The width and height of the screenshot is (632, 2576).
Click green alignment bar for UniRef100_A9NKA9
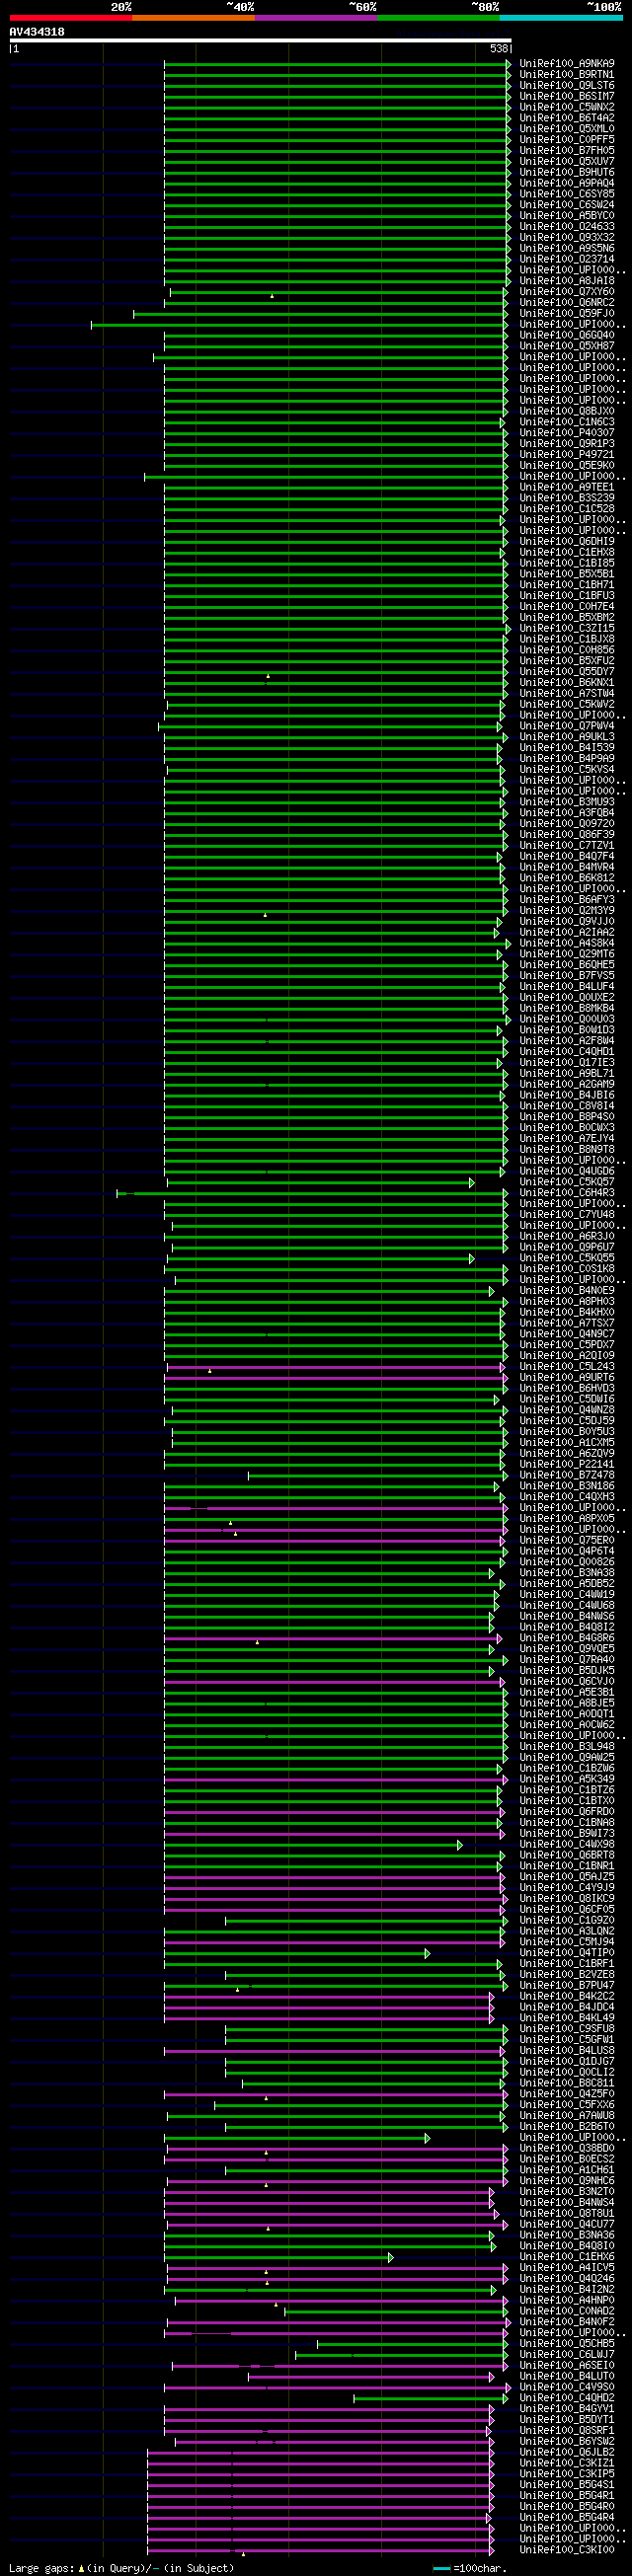tap(337, 64)
